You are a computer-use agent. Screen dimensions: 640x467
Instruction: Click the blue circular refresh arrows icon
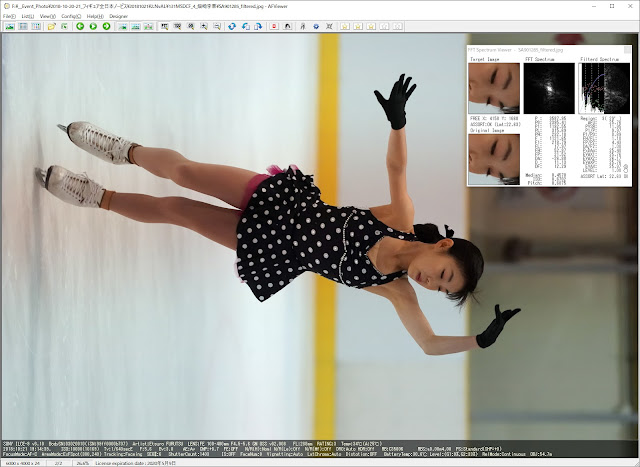point(232,26)
